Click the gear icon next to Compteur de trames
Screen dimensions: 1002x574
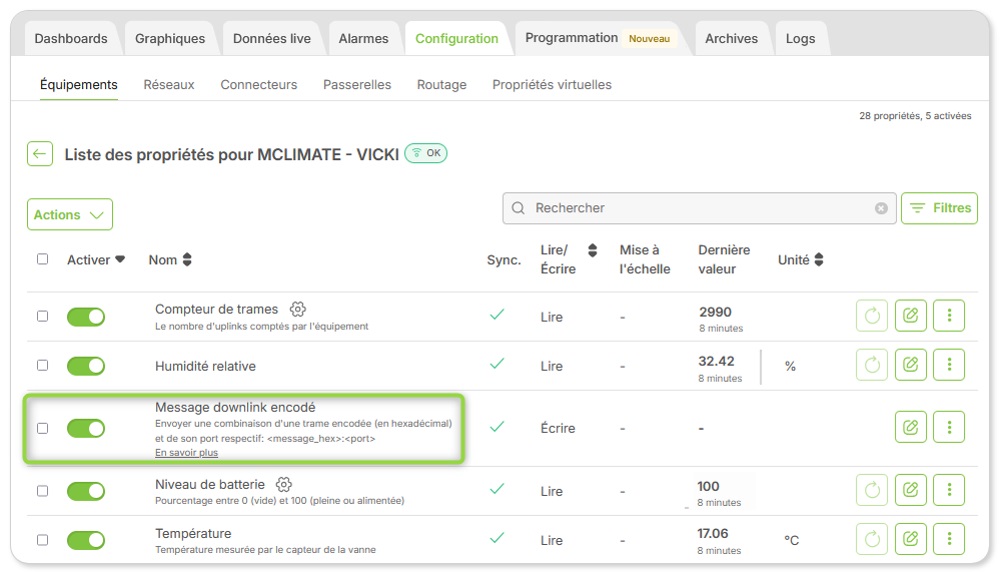point(298,309)
